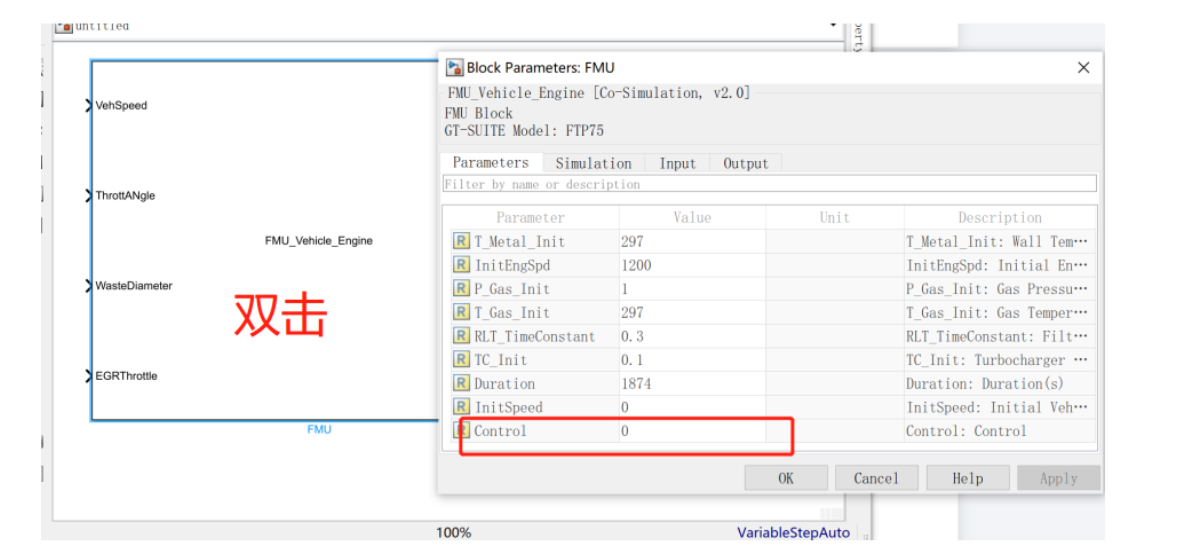Image resolution: width=1180 pixels, height=552 pixels.
Task: Click the R icon of TC_Init parameter
Action: (x=461, y=360)
